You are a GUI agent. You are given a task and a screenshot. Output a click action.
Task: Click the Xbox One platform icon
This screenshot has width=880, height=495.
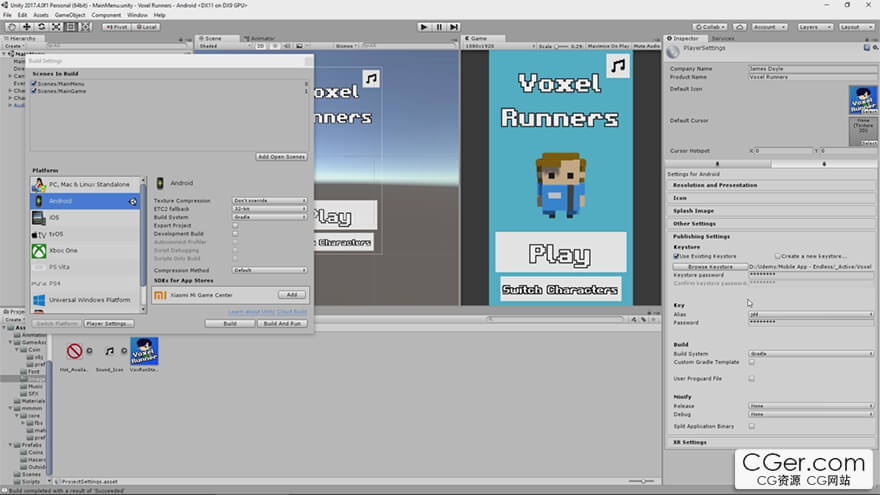39,250
